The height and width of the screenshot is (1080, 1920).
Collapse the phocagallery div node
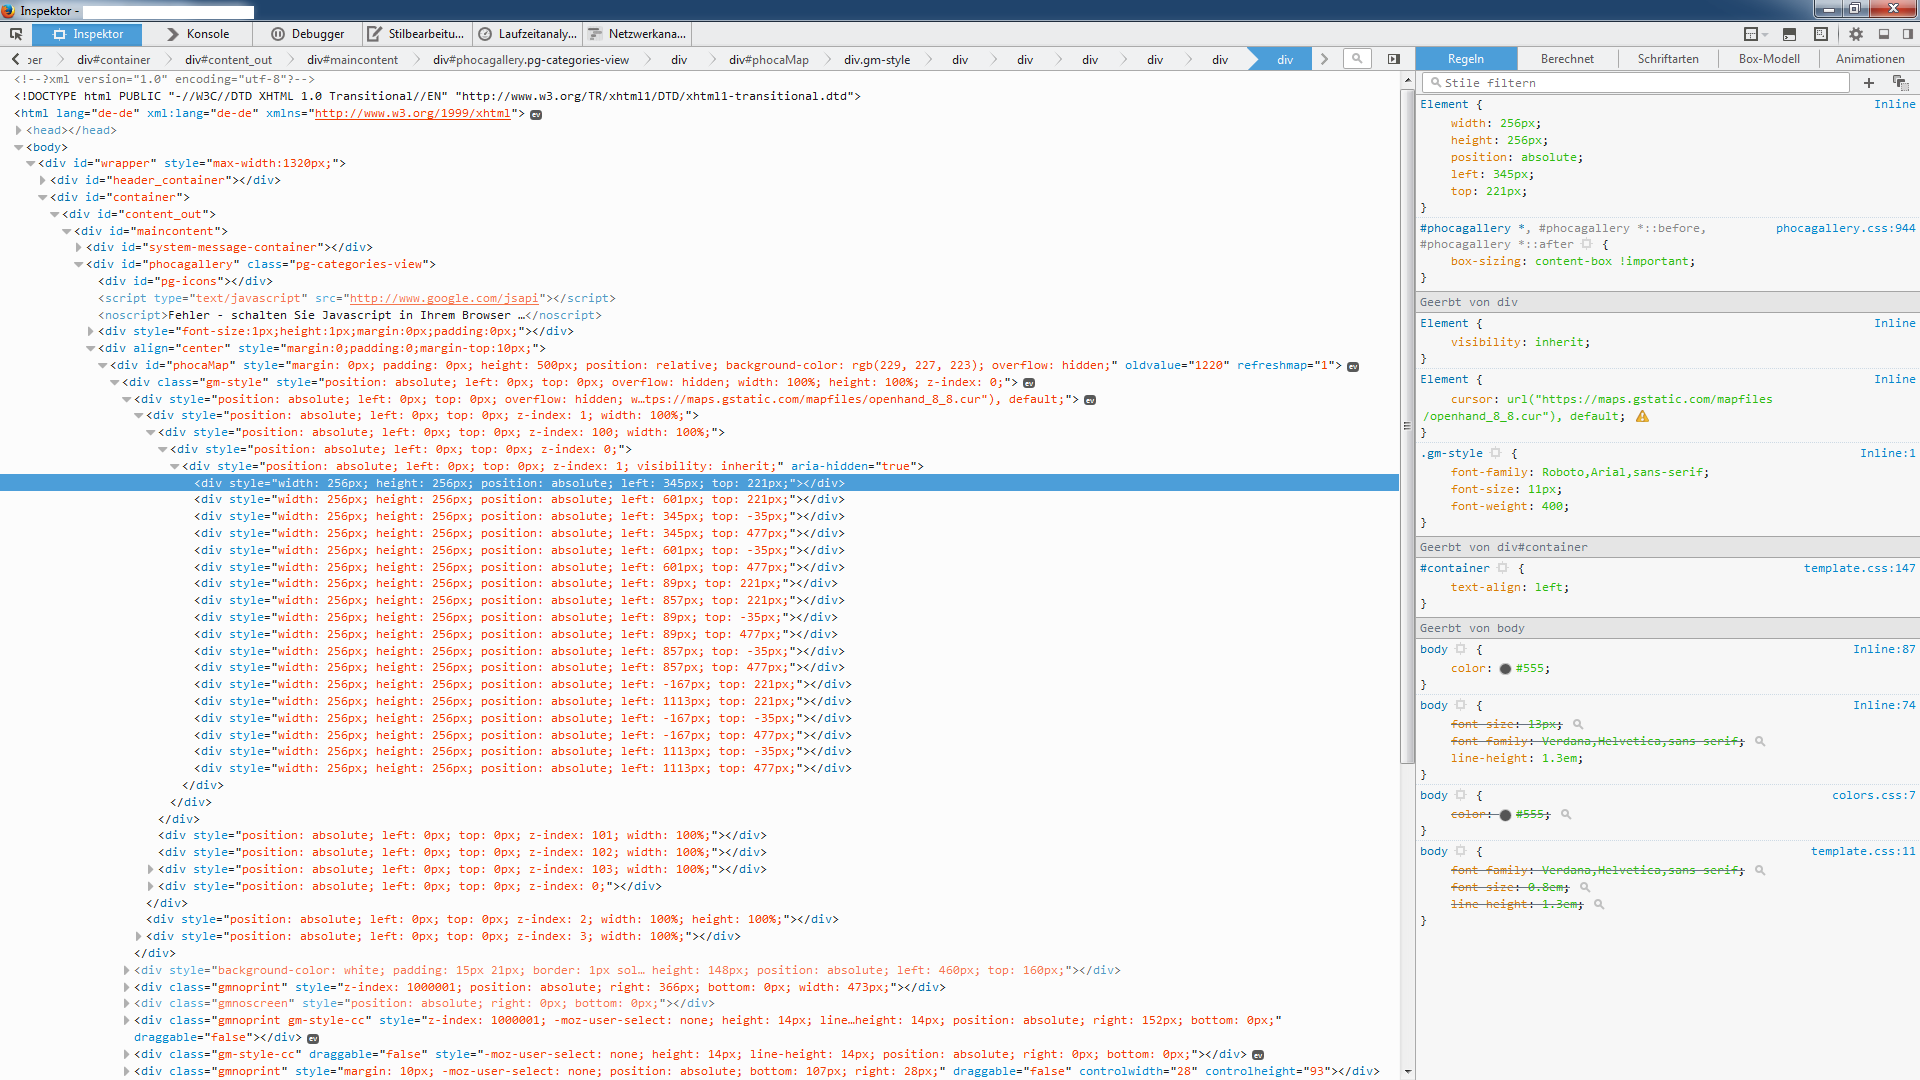79,265
